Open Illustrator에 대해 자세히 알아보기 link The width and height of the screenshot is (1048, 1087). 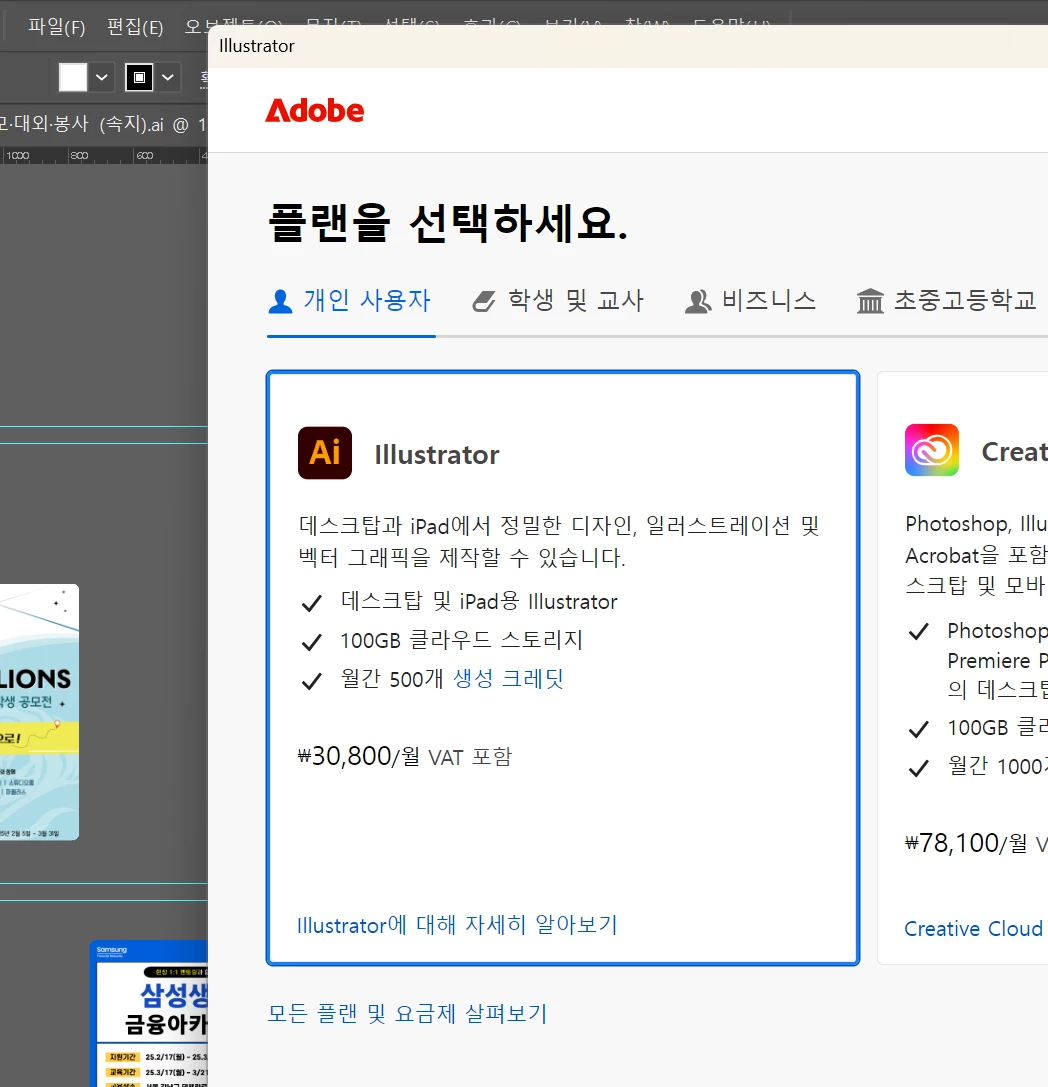[x=457, y=925]
